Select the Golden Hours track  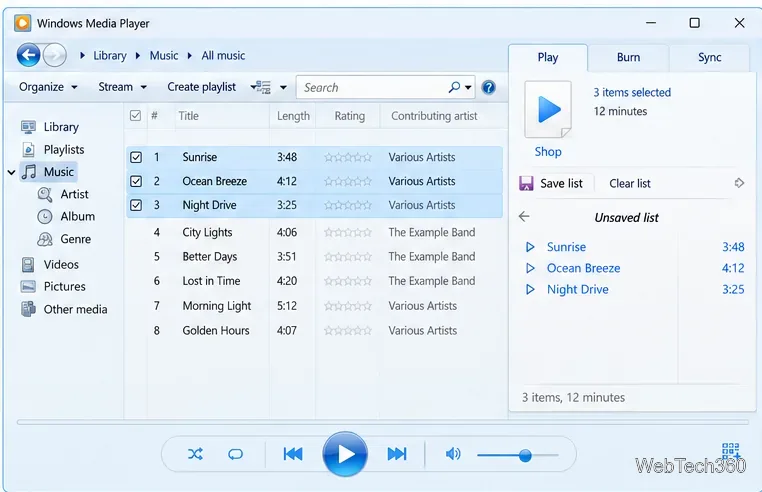tap(314, 331)
